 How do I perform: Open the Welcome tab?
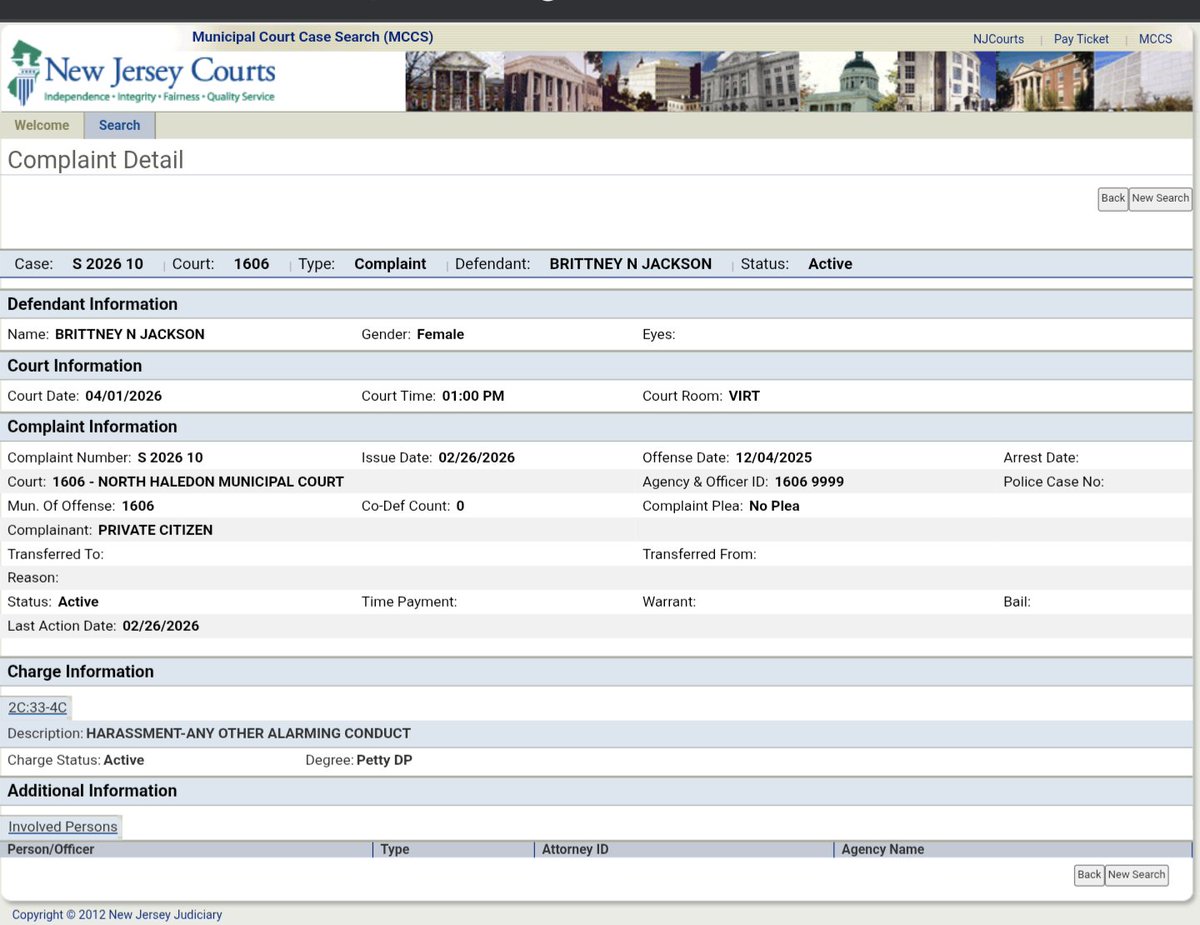[42, 125]
